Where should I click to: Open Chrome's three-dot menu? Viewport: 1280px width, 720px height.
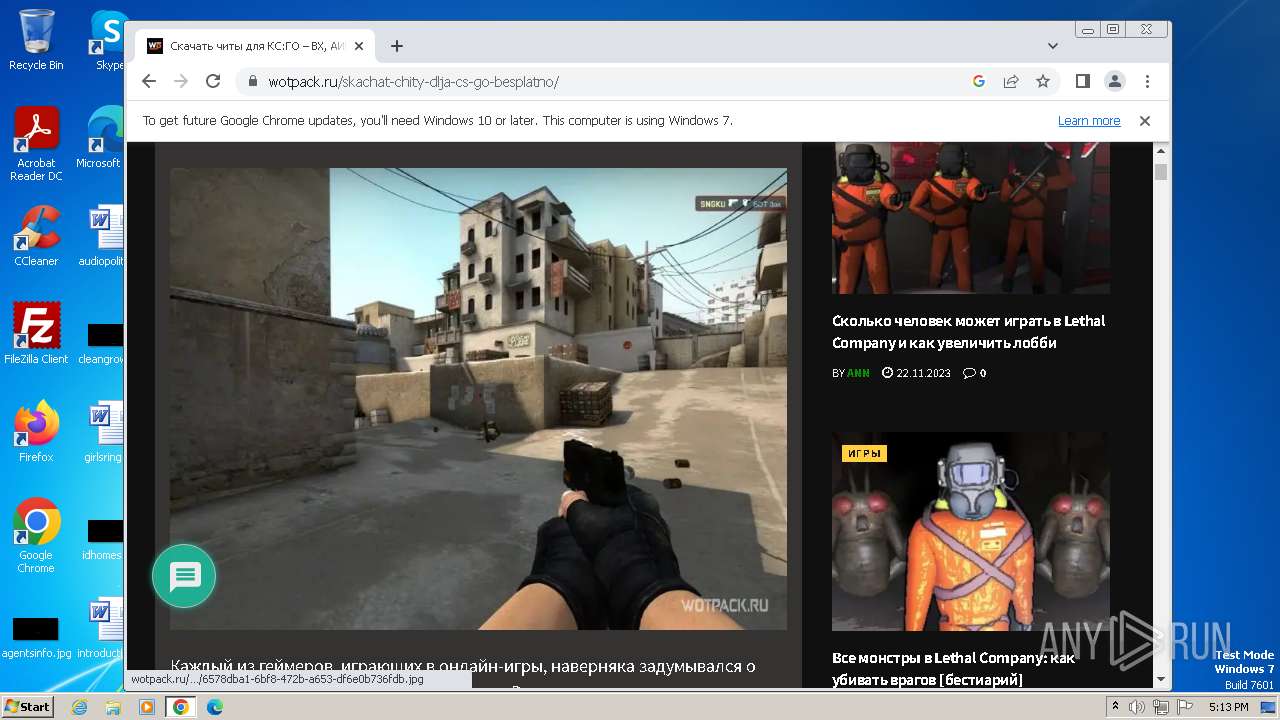(x=1147, y=81)
